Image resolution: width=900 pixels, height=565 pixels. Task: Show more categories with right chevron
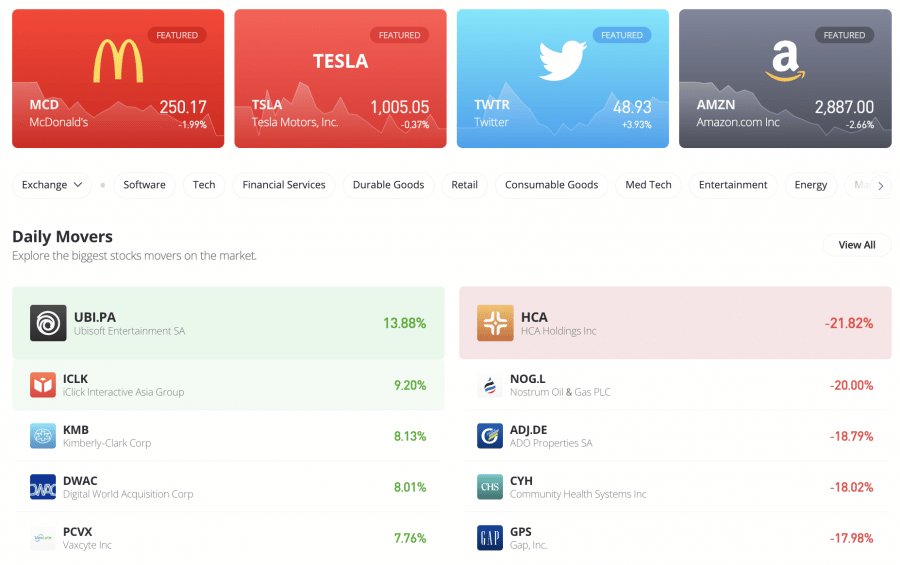click(880, 185)
